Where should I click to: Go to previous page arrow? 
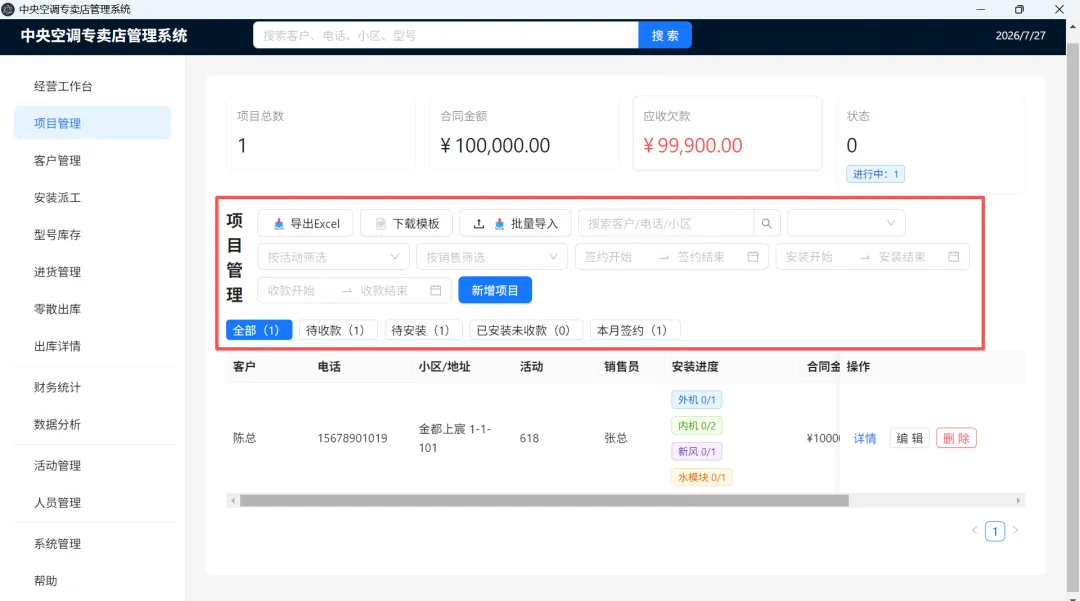975,530
